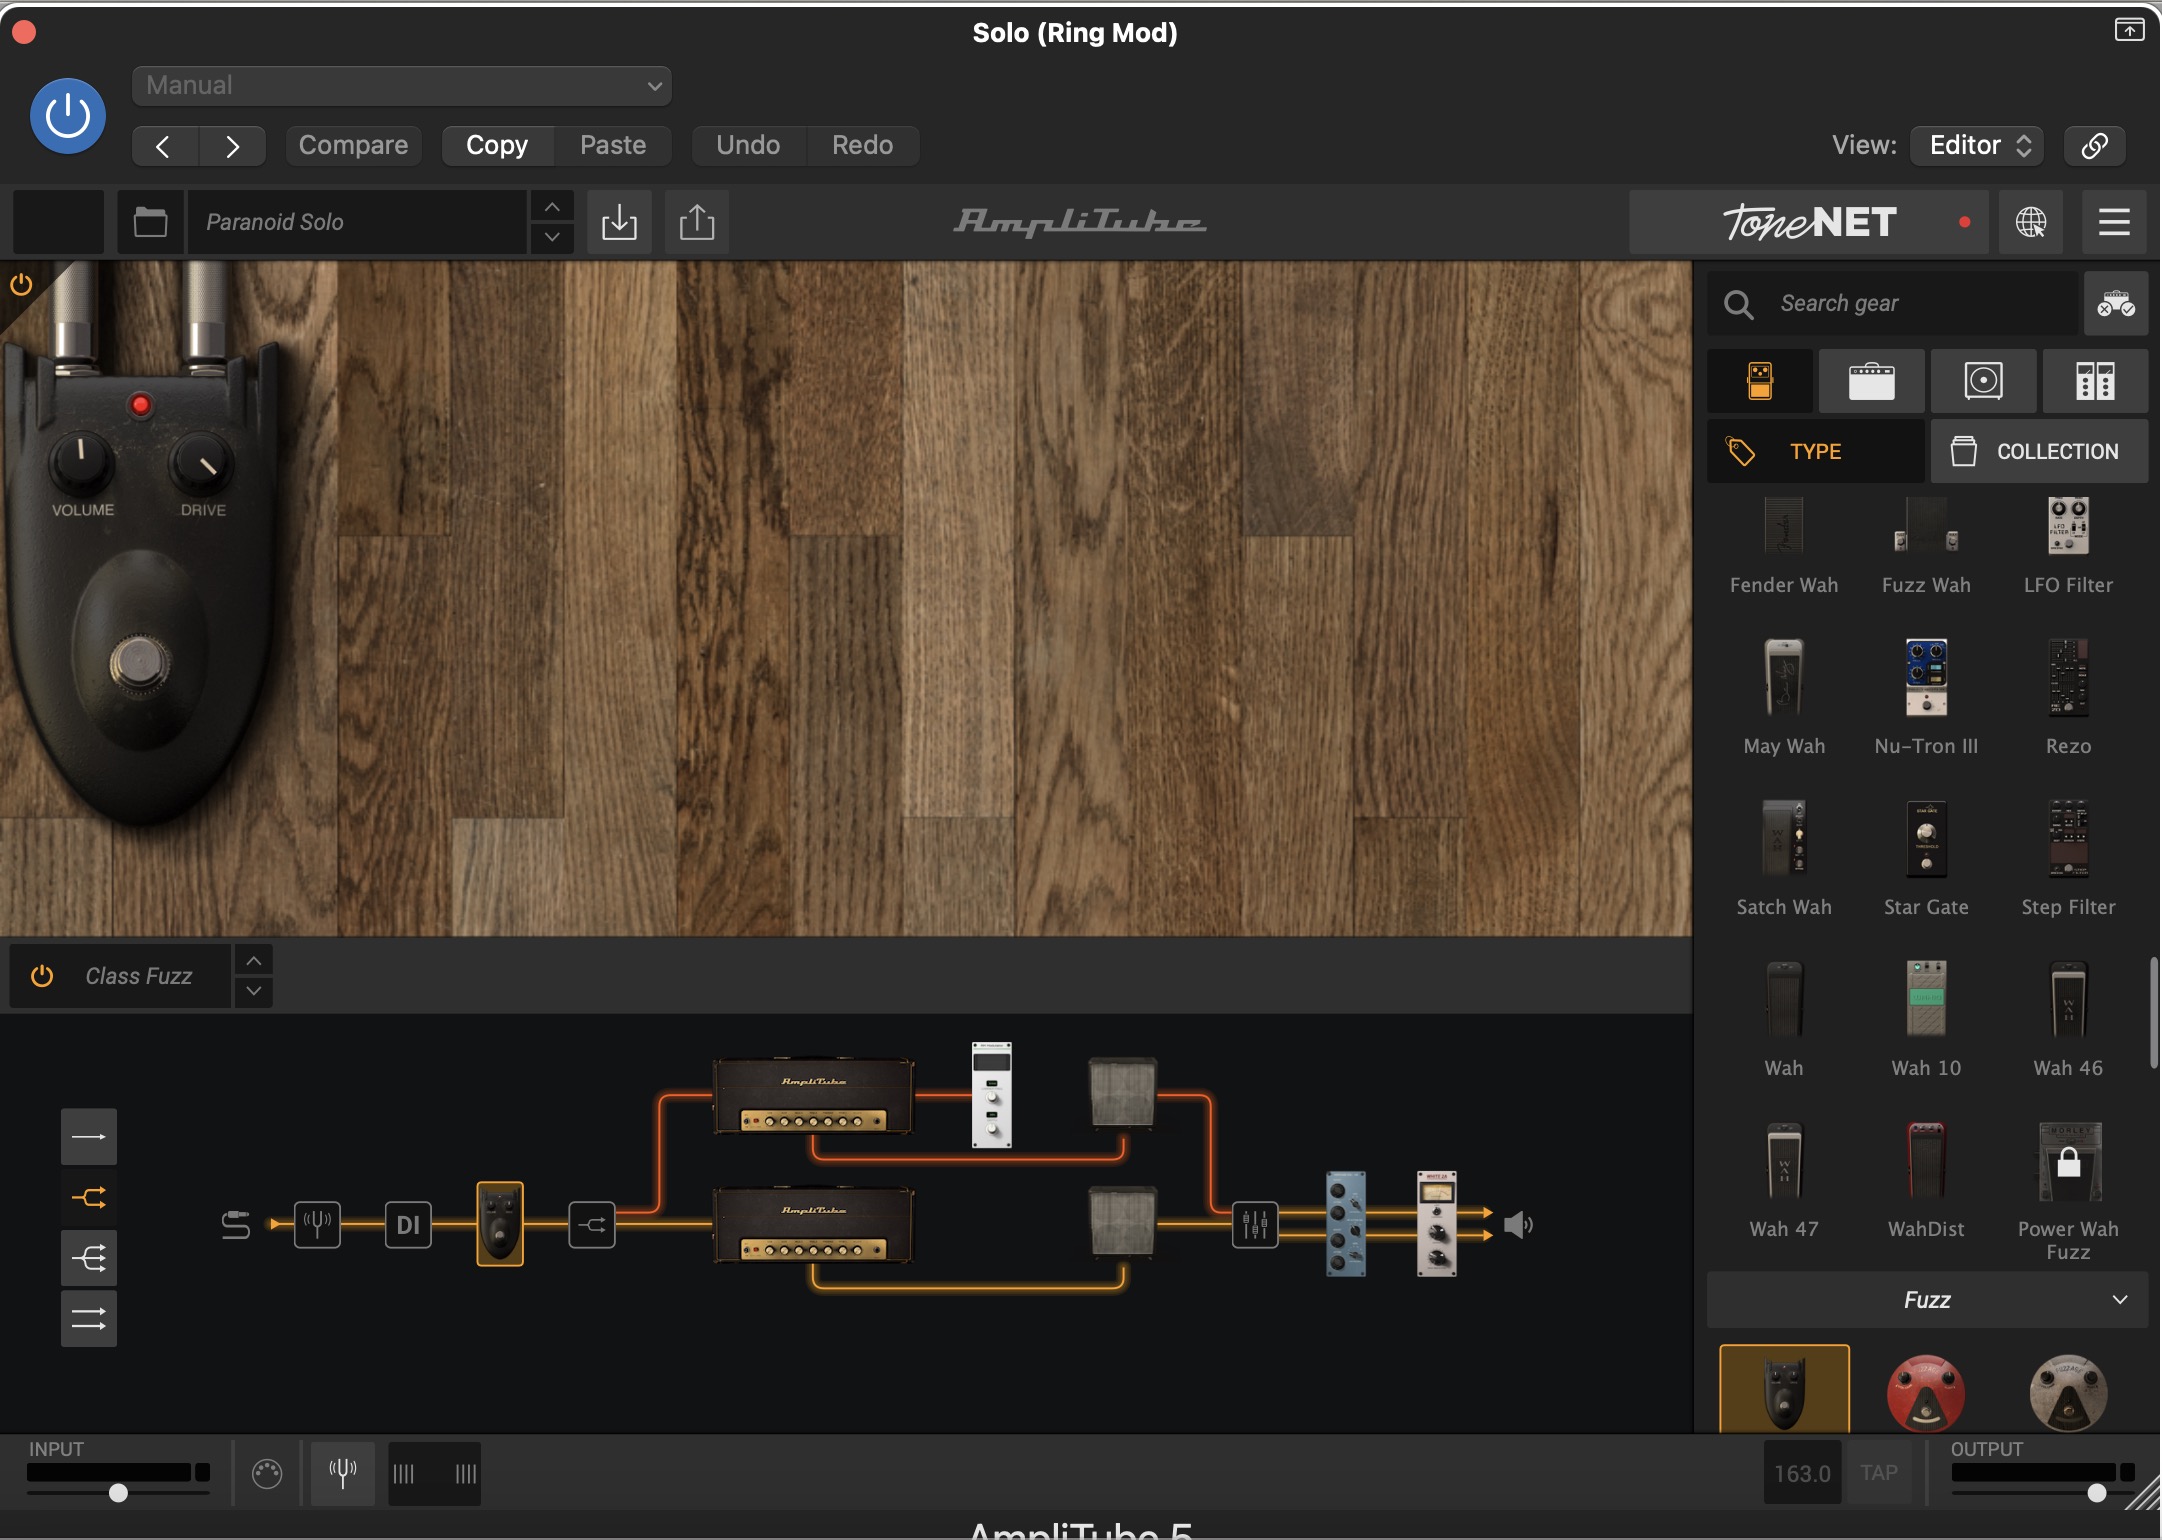Open the View Editor dropdown
This screenshot has height=1540, width=2162.
(x=1978, y=146)
